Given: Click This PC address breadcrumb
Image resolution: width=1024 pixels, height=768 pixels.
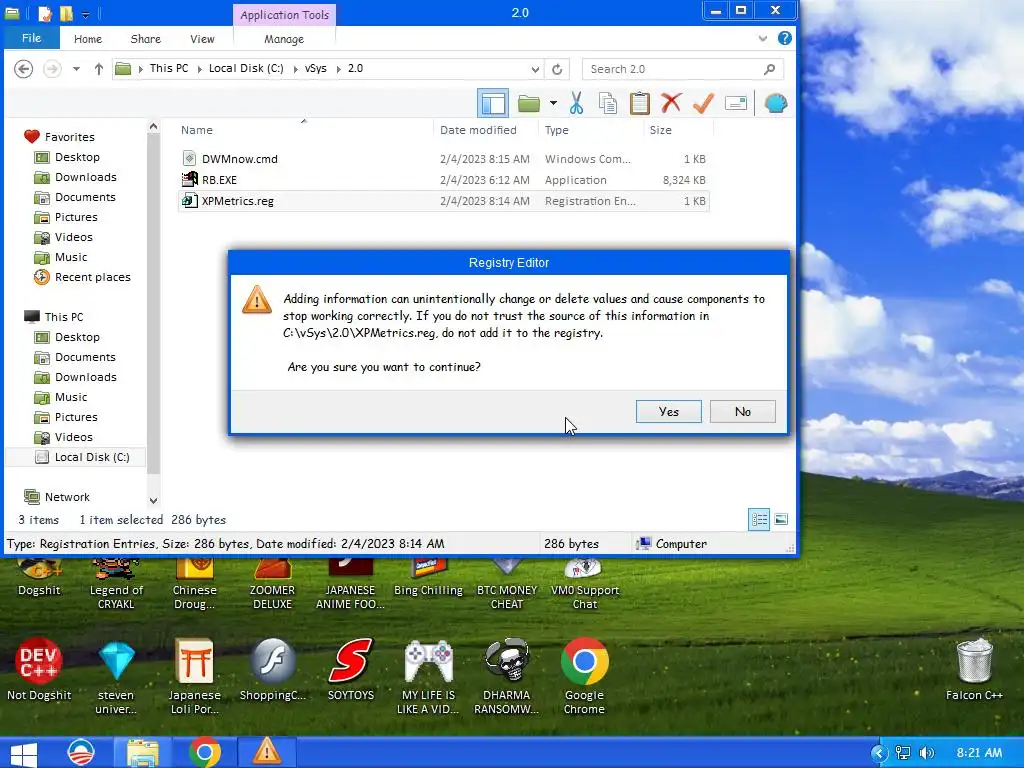Looking at the screenshot, I should pos(168,69).
